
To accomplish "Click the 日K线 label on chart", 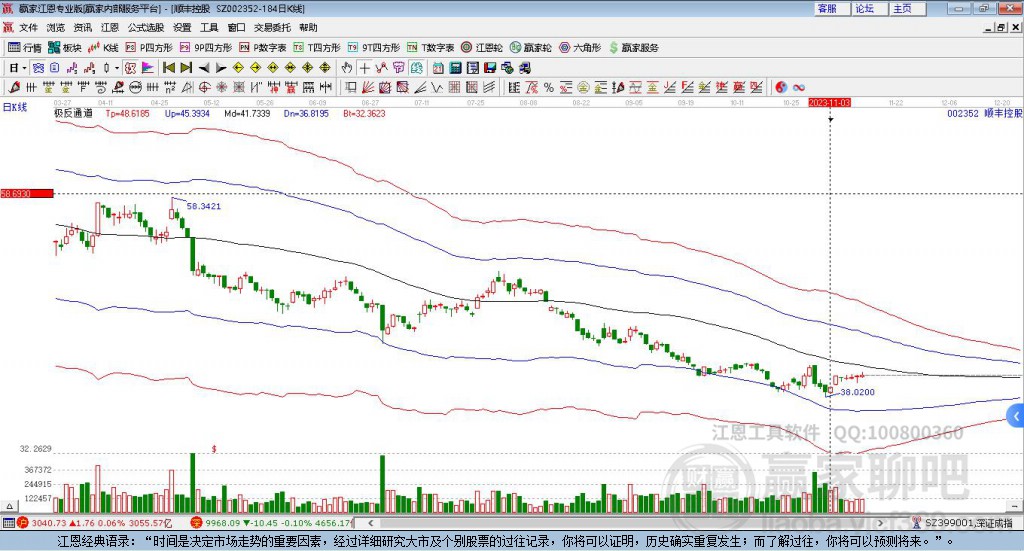I will pos(15,107).
